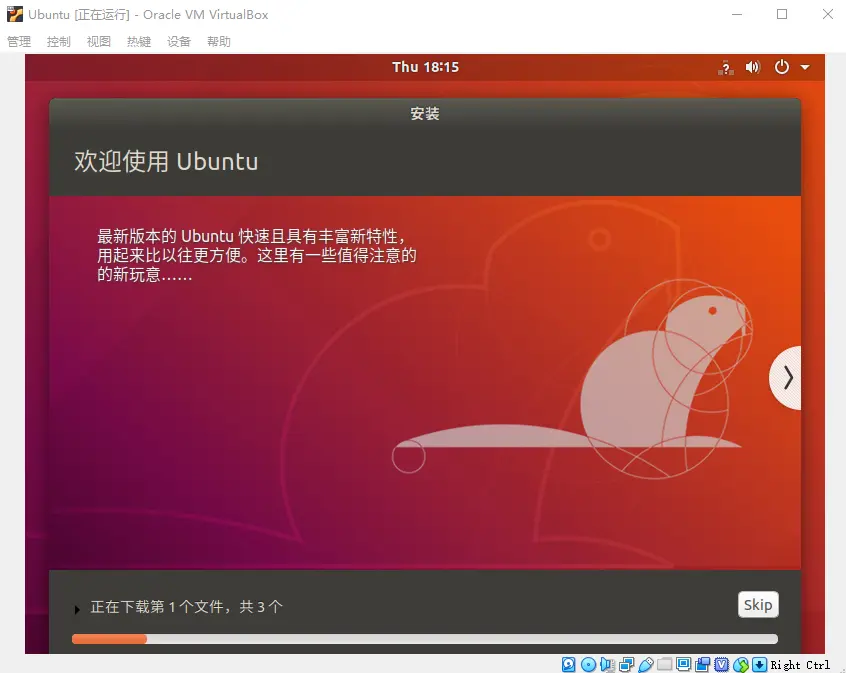Click the Skip download button
Screen dimensions: 846x673
tap(758, 604)
